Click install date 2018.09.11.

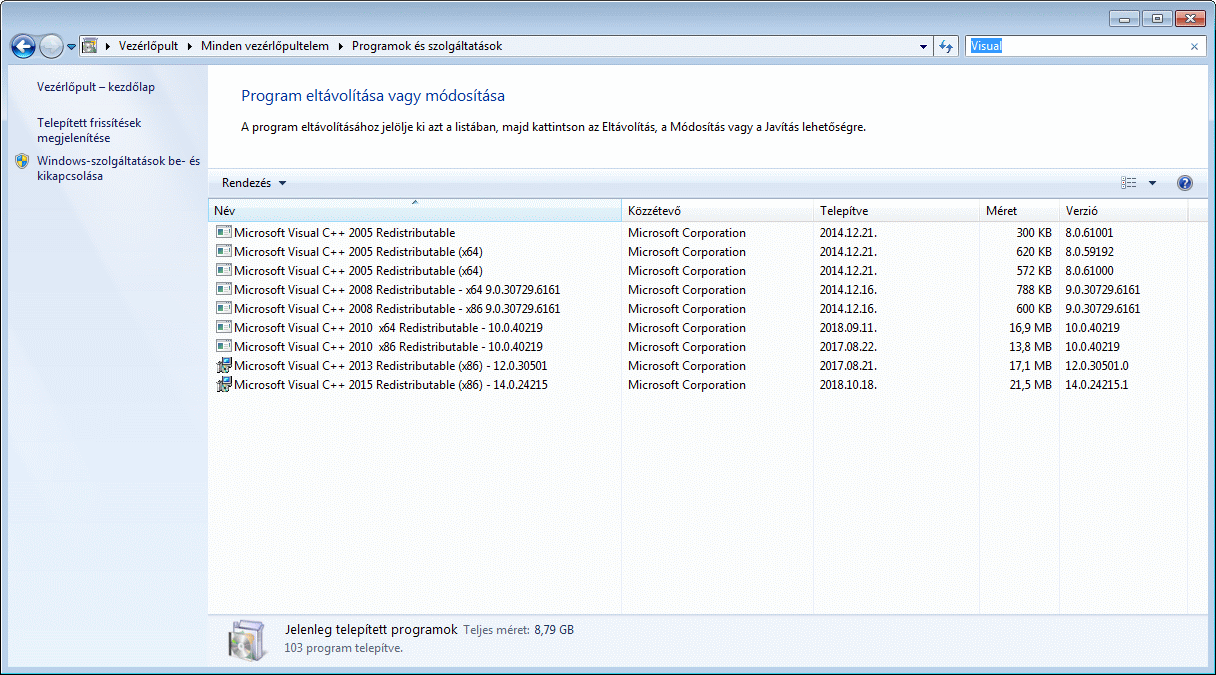click(848, 328)
